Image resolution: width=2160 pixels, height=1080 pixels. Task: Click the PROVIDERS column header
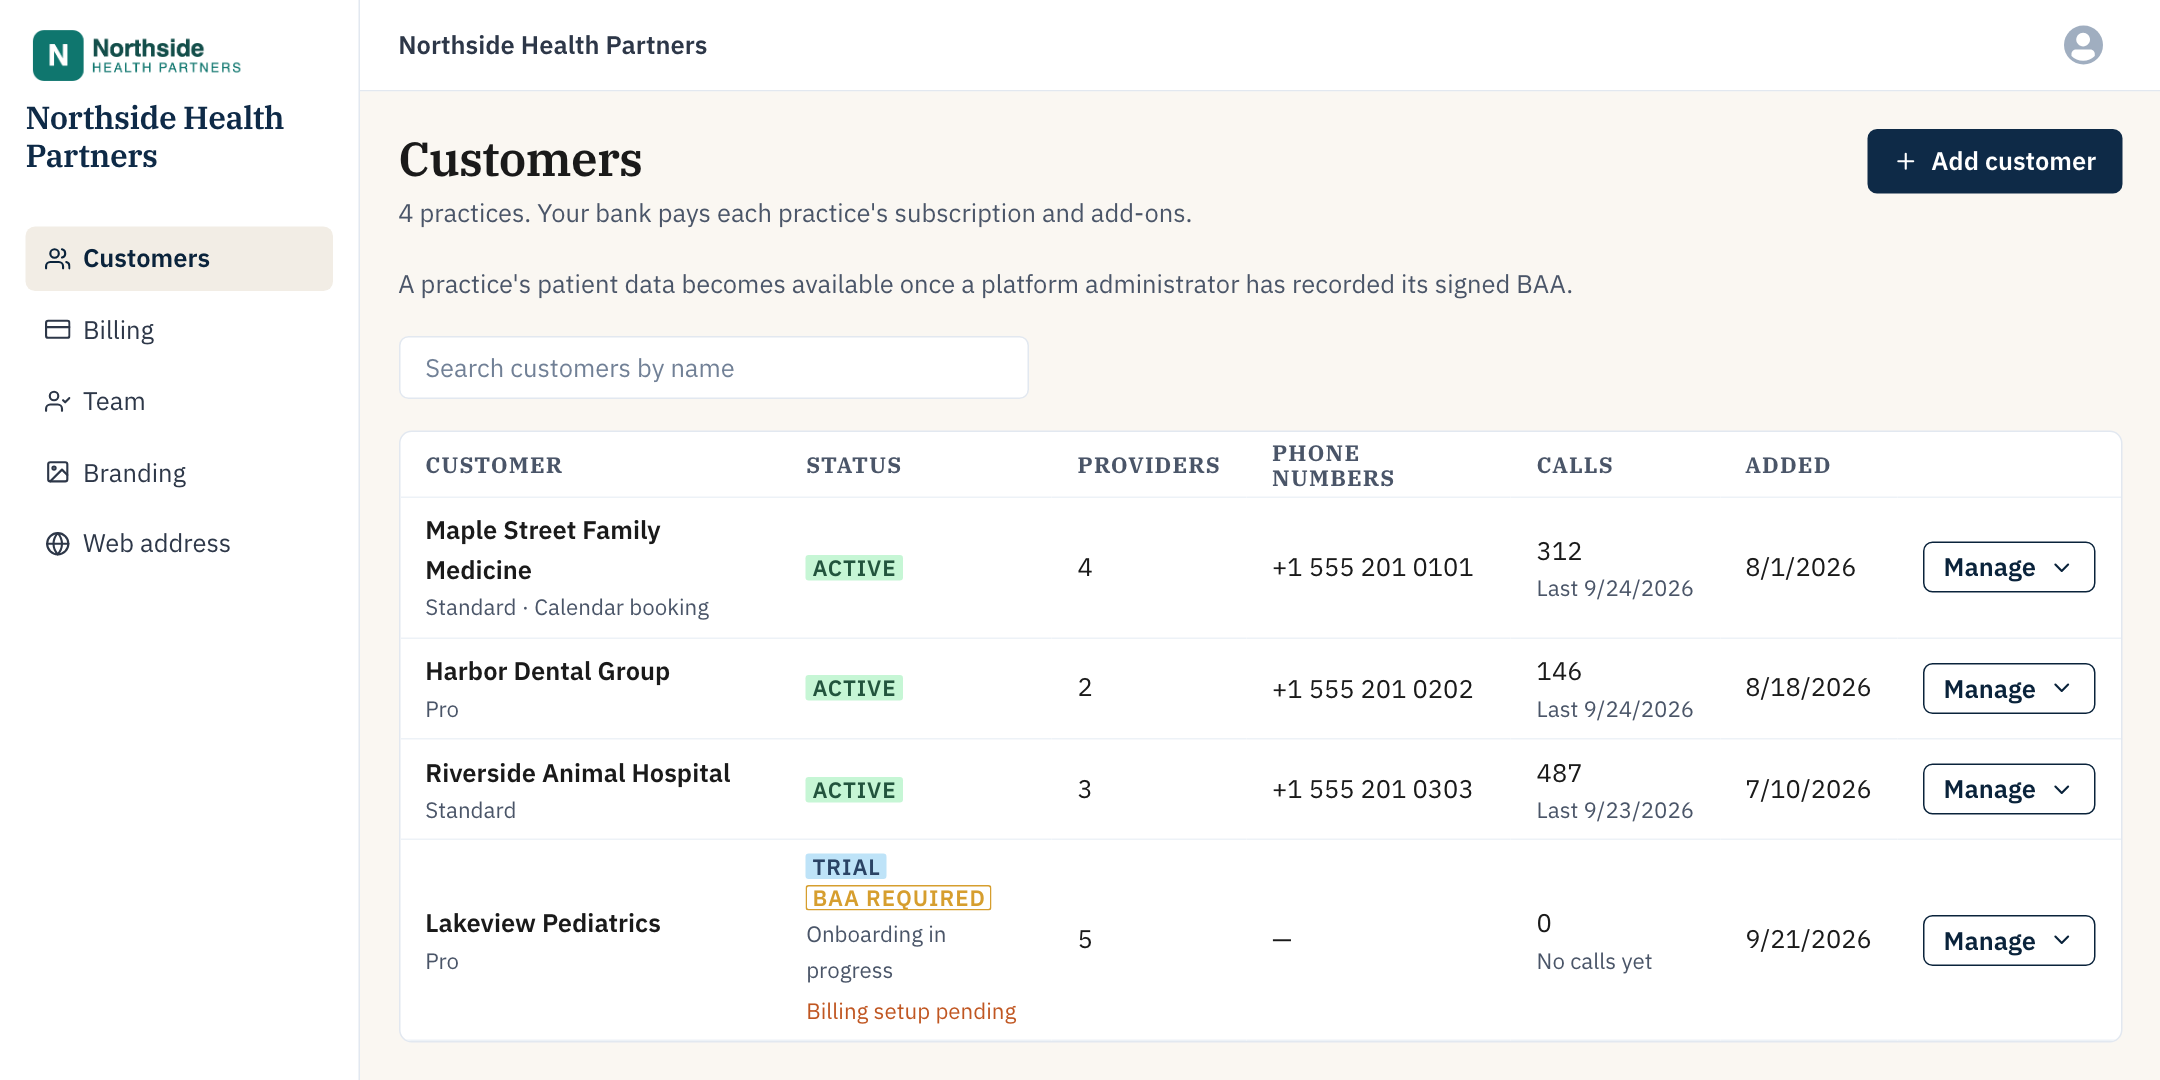[1148, 466]
